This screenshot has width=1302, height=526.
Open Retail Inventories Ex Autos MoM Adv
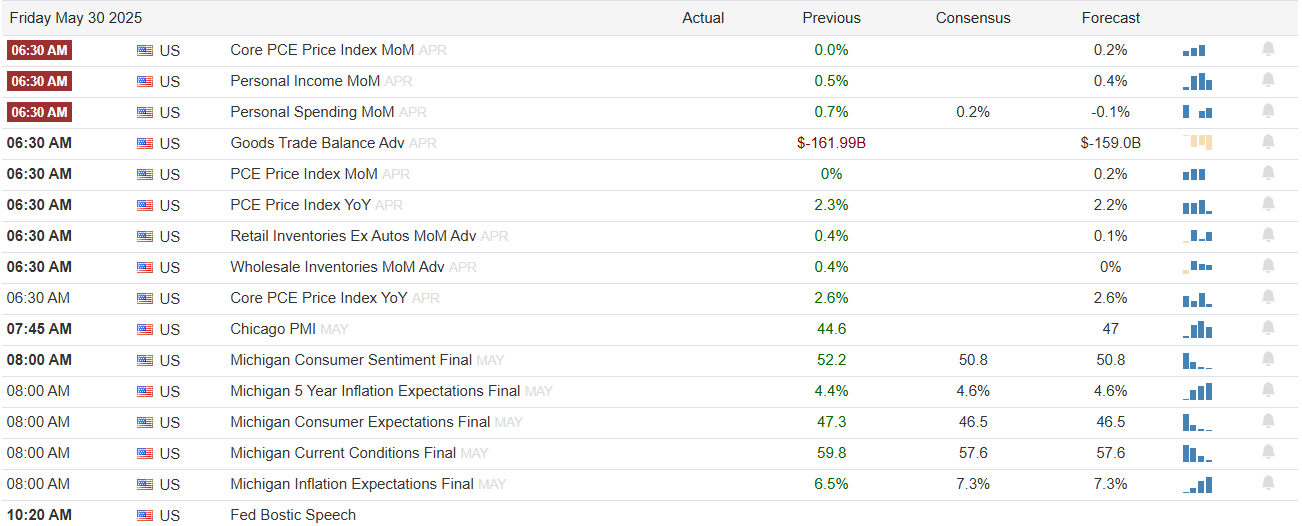click(x=353, y=236)
